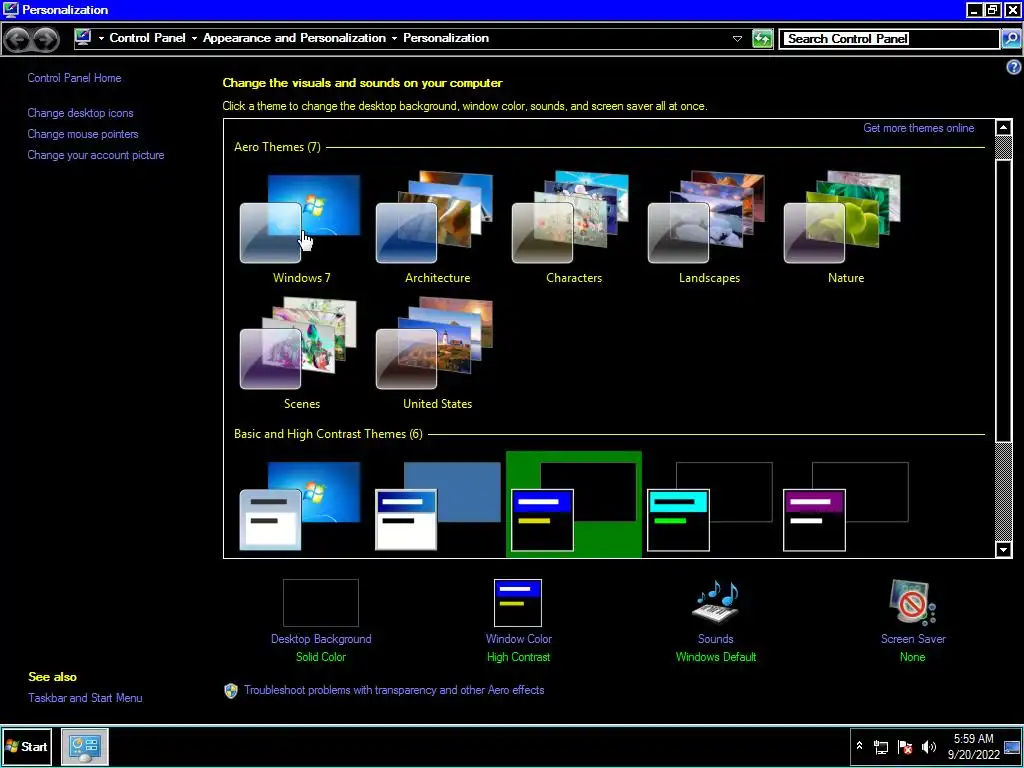Open Taskbar and Start Menu link

85,697
